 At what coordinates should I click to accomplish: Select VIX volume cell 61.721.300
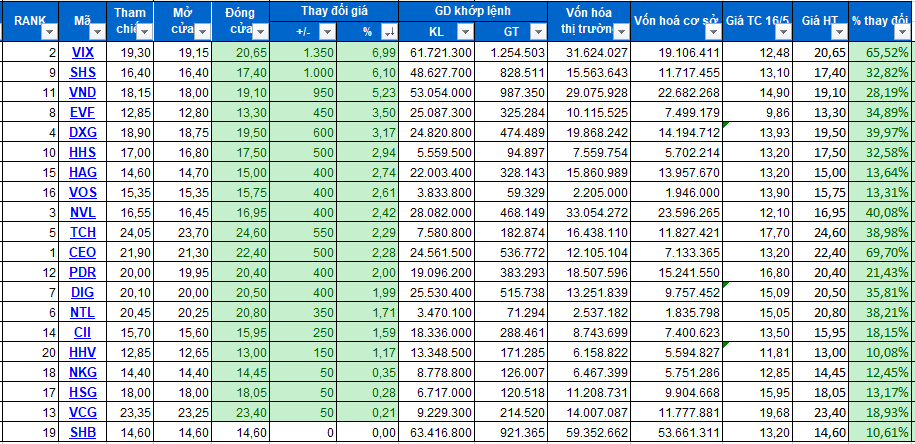(437, 53)
